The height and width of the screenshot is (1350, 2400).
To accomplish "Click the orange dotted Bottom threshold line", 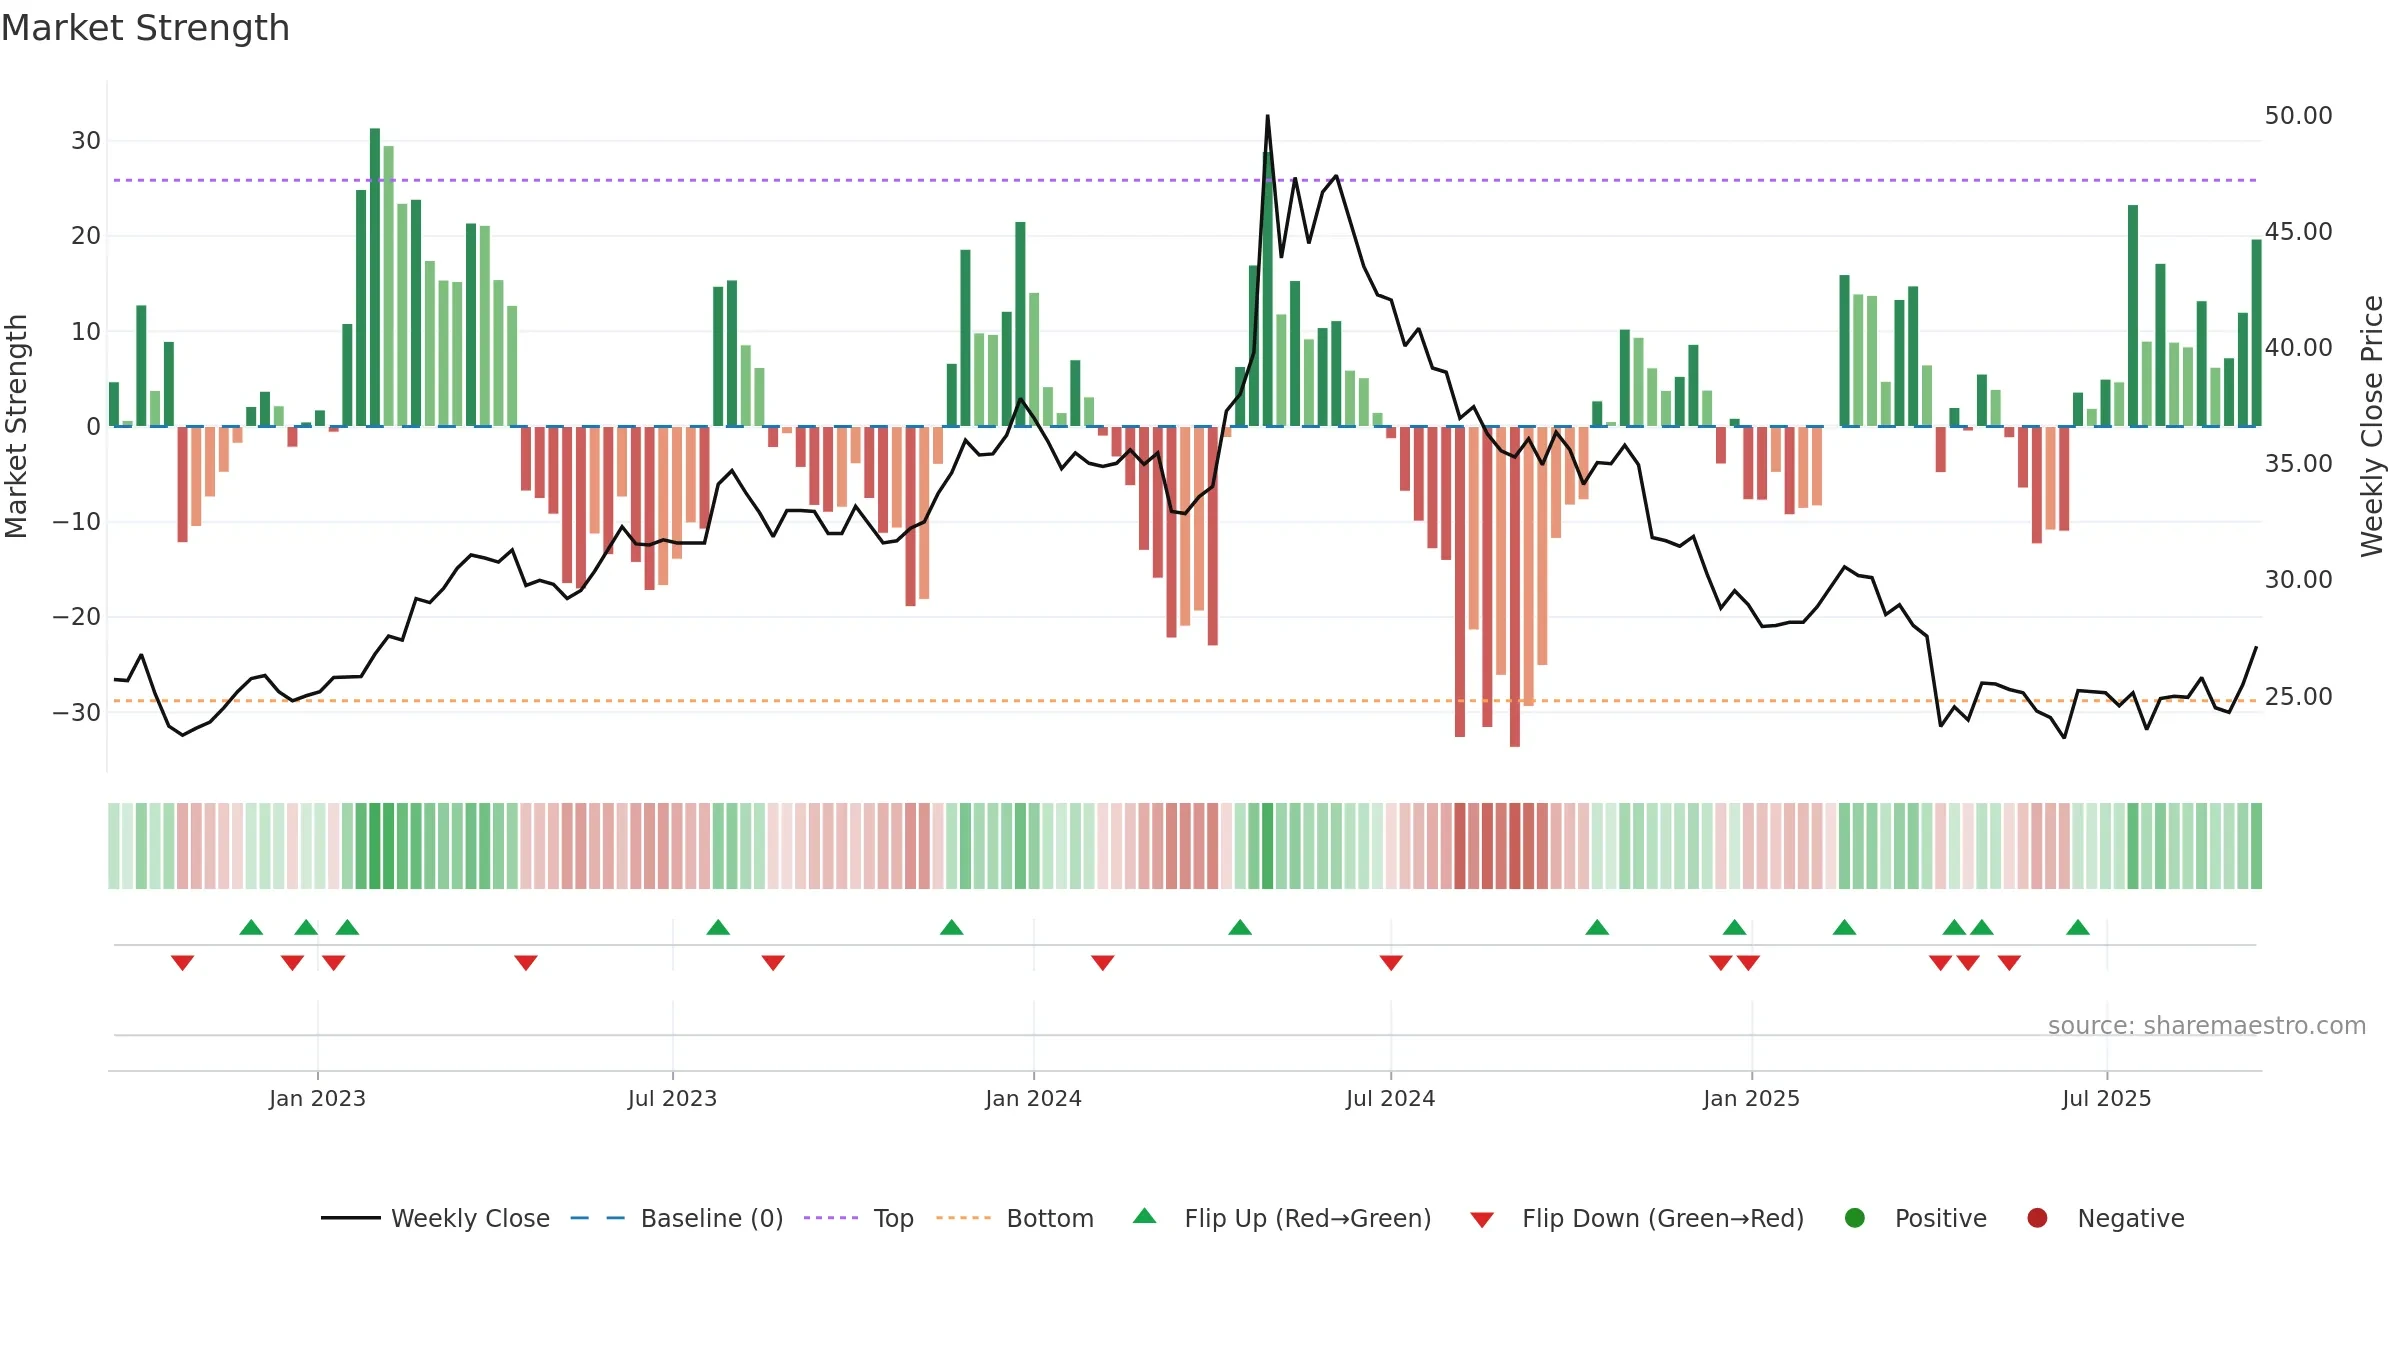I will coord(1185,700).
